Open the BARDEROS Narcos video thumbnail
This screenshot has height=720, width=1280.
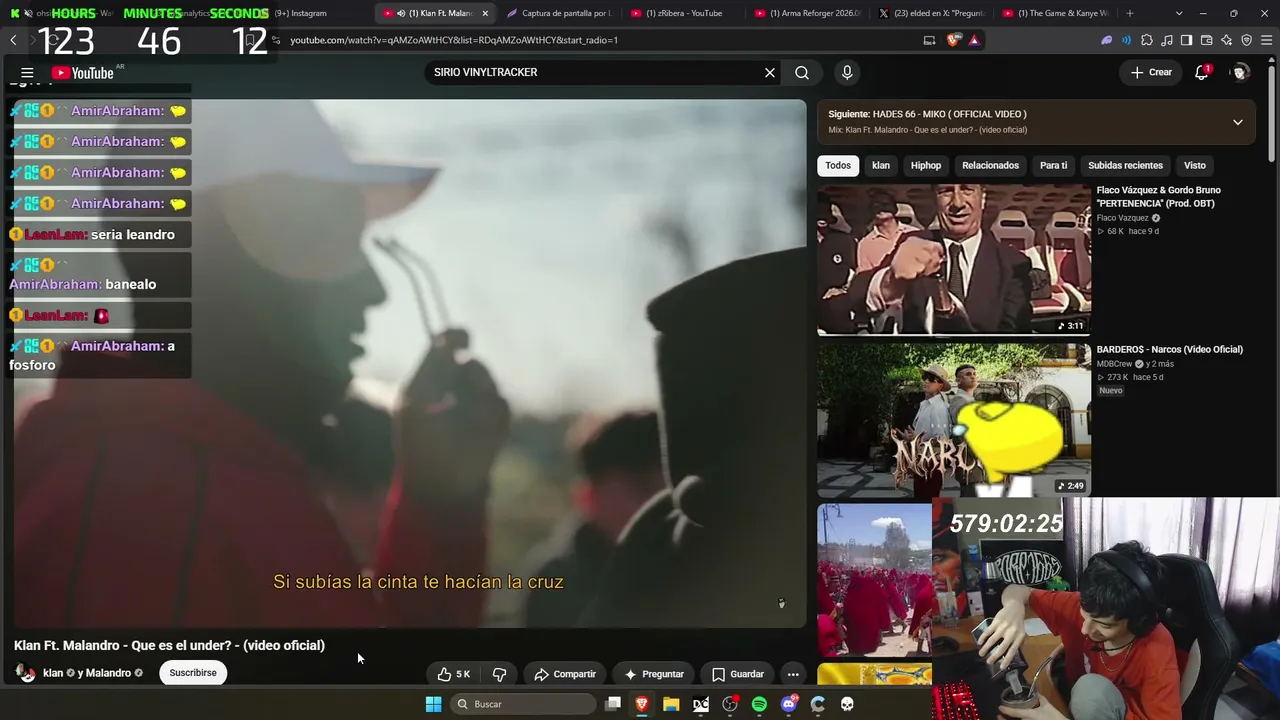(x=954, y=420)
